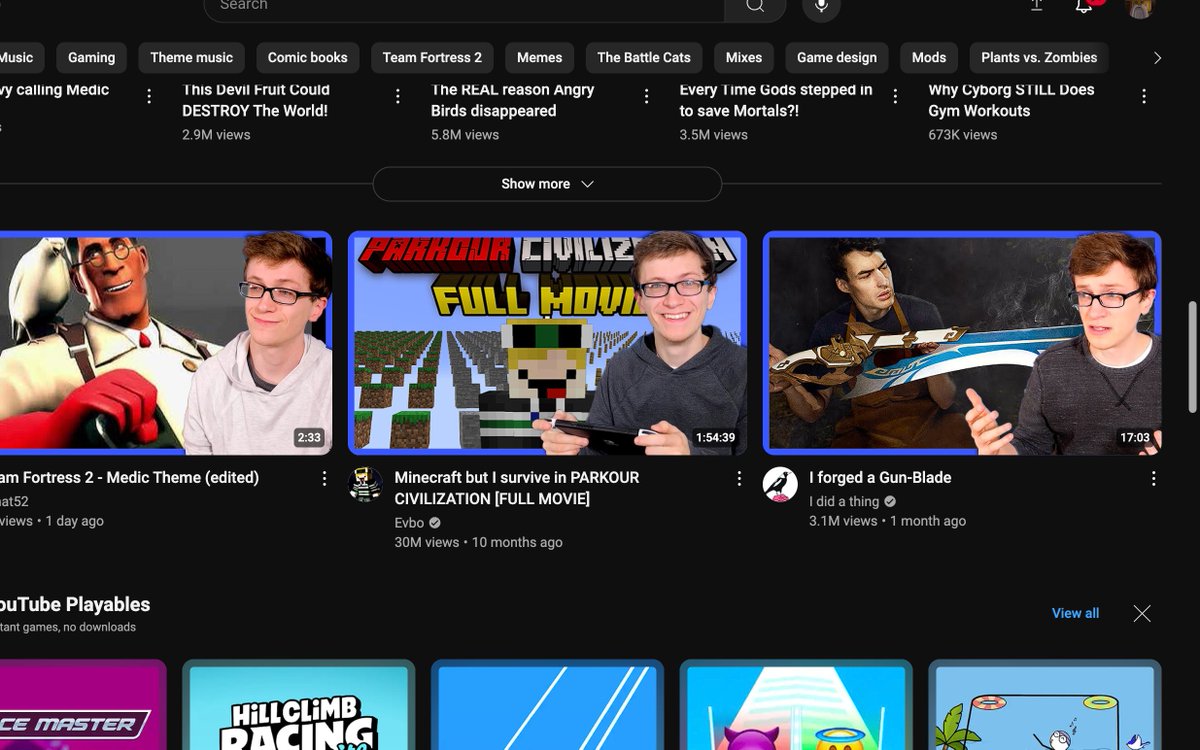This screenshot has width=1200, height=750.
Task: Select the Comic books chip
Action: click(308, 57)
